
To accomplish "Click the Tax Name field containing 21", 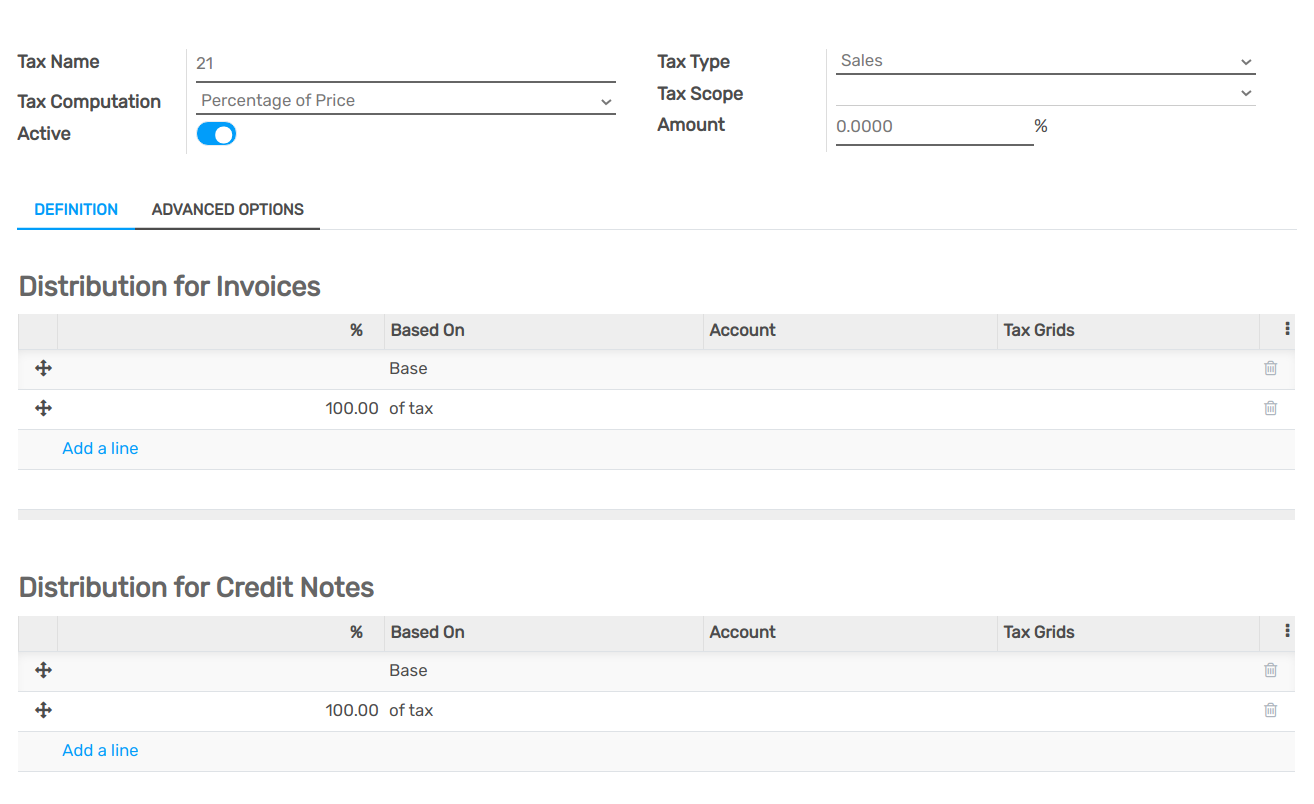I will [405, 62].
